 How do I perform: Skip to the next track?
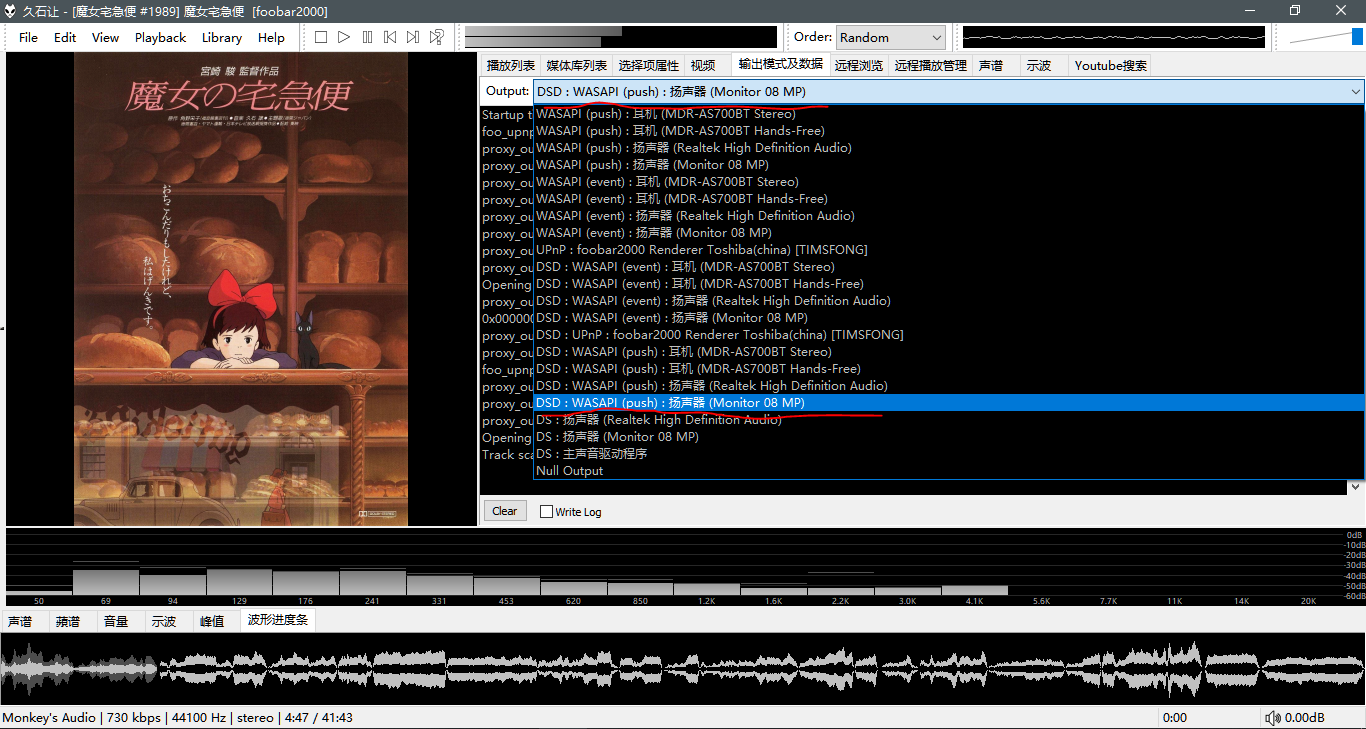(x=413, y=37)
